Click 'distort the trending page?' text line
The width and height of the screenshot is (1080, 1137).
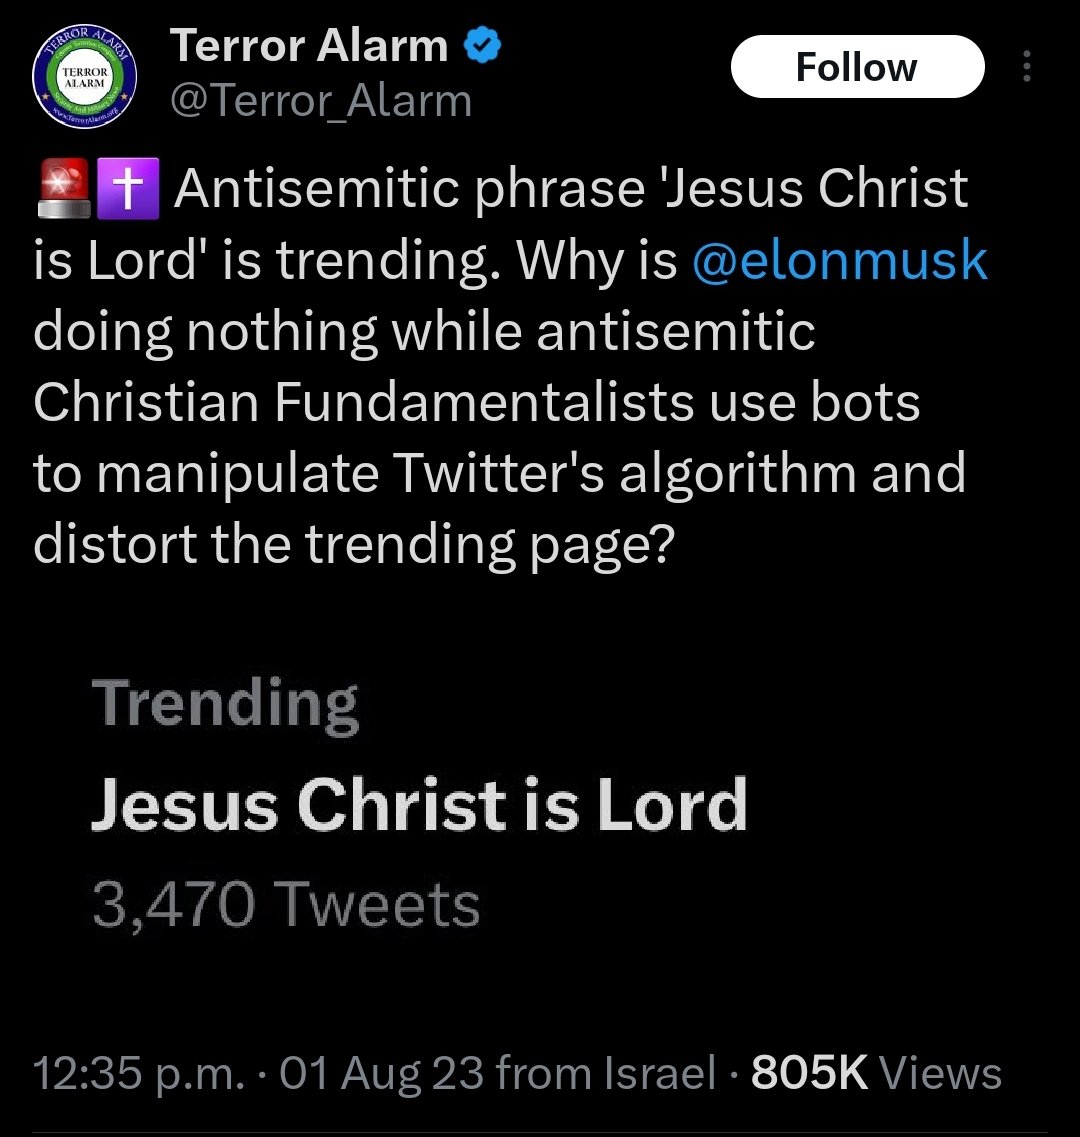click(354, 545)
